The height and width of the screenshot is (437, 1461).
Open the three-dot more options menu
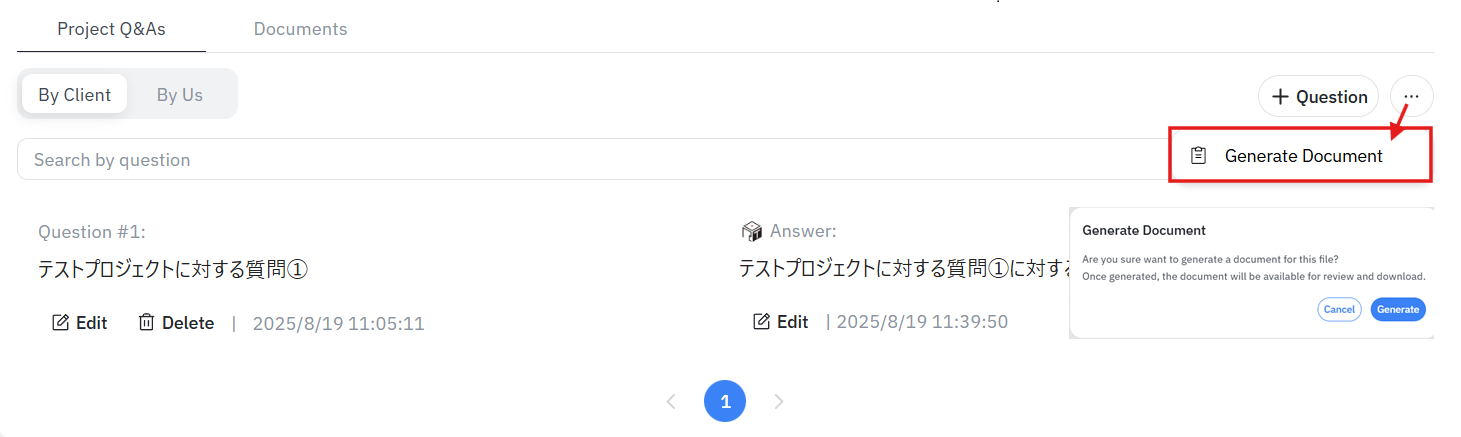click(1411, 97)
